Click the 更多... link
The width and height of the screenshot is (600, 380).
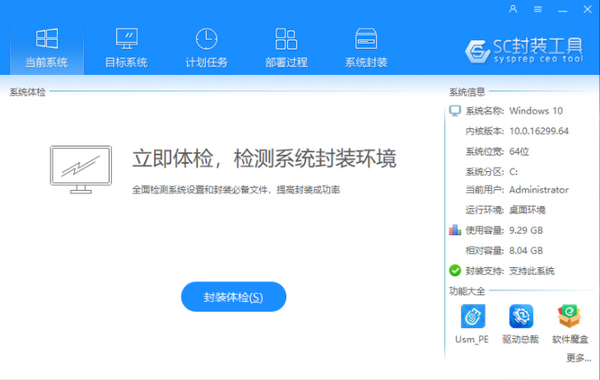click(x=579, y=358)
